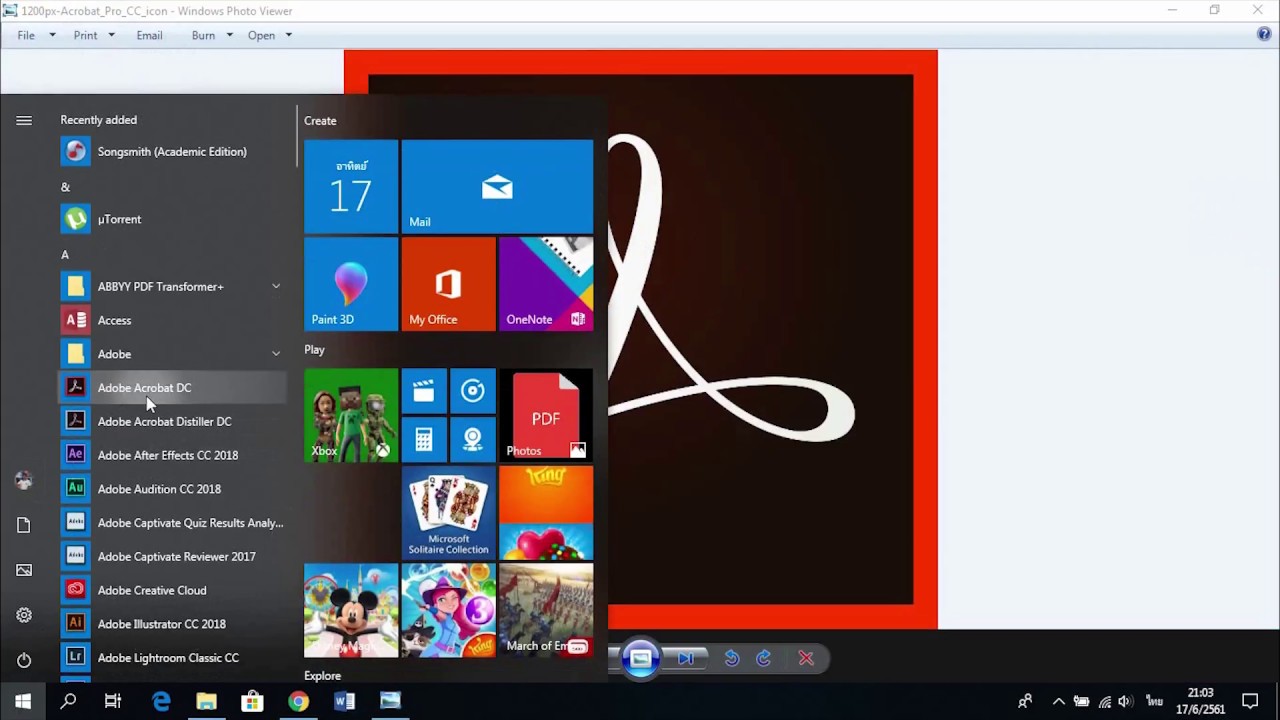
Task: Open Adobe After Effects CC 2018
Action: click(x=172, y=455)
